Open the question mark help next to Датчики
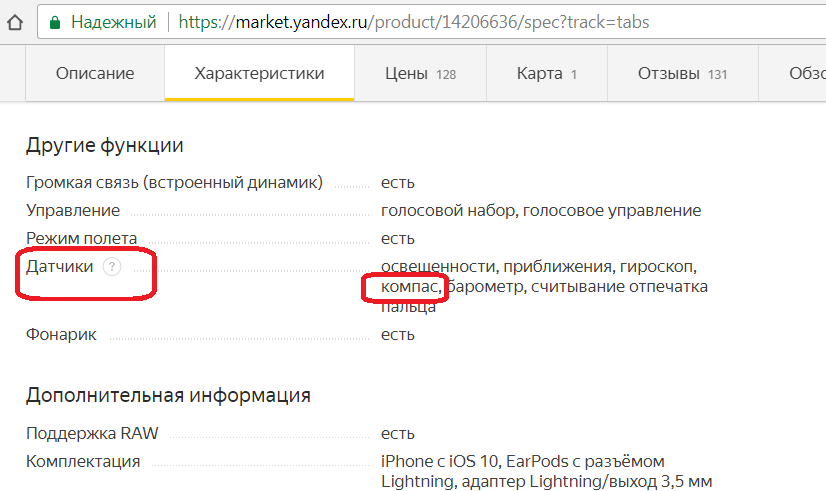 (112, 266)
